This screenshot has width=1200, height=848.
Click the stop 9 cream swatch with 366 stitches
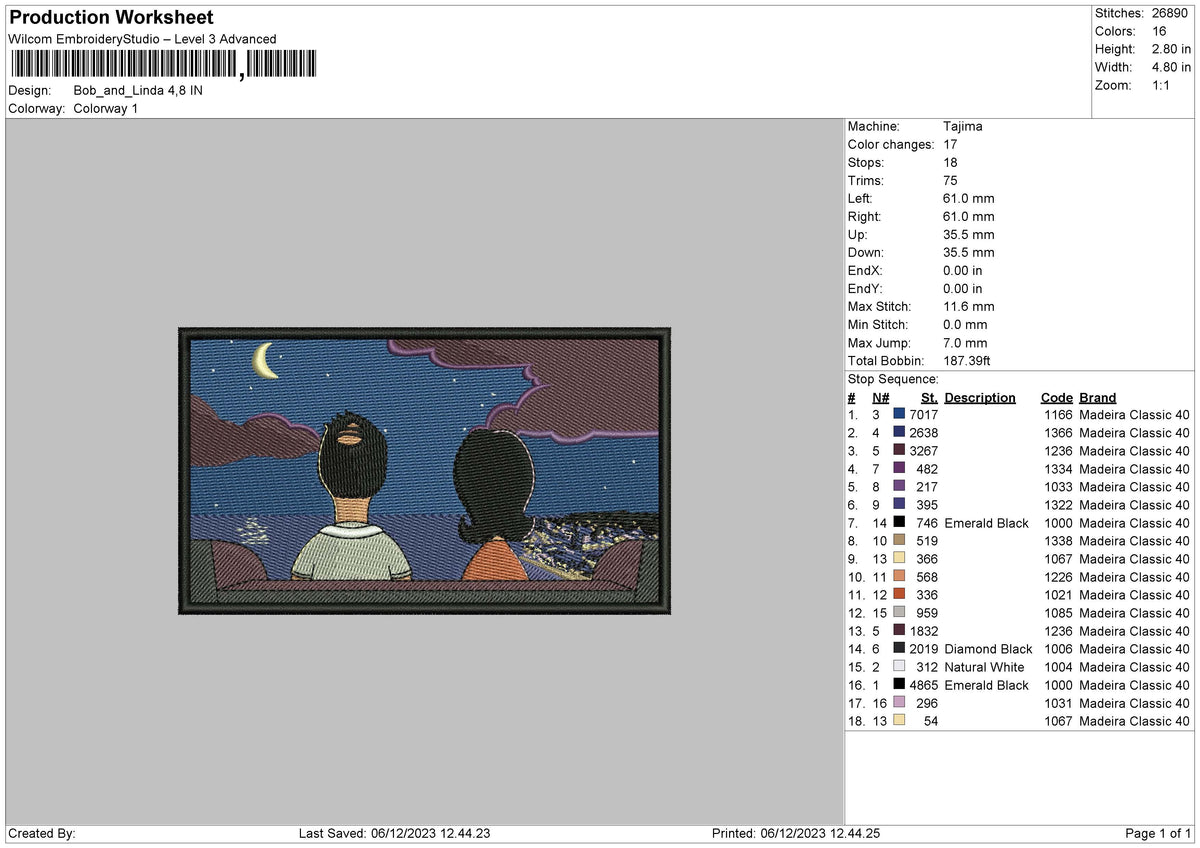900,557
